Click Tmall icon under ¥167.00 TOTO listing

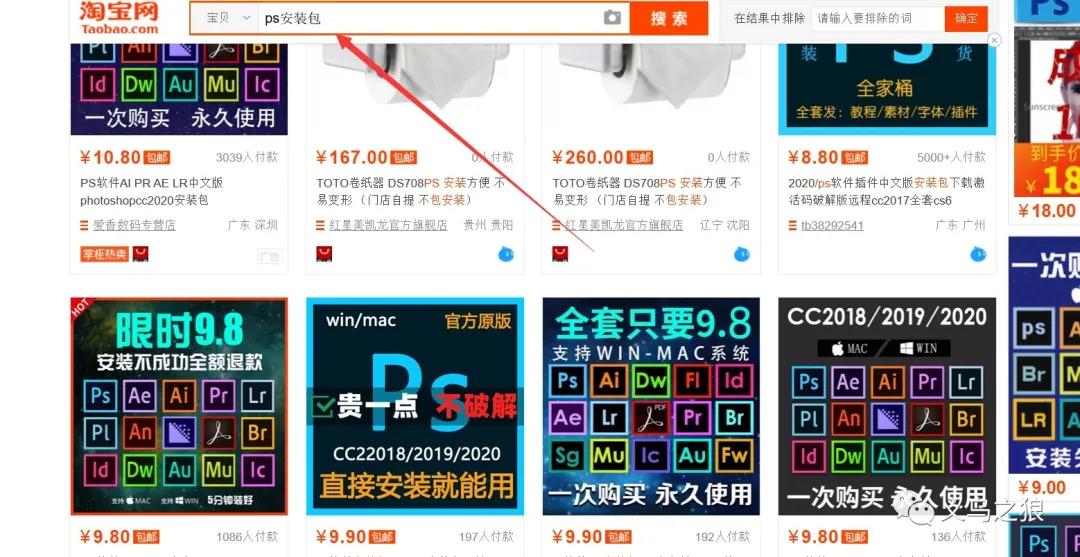click(324, 254)
